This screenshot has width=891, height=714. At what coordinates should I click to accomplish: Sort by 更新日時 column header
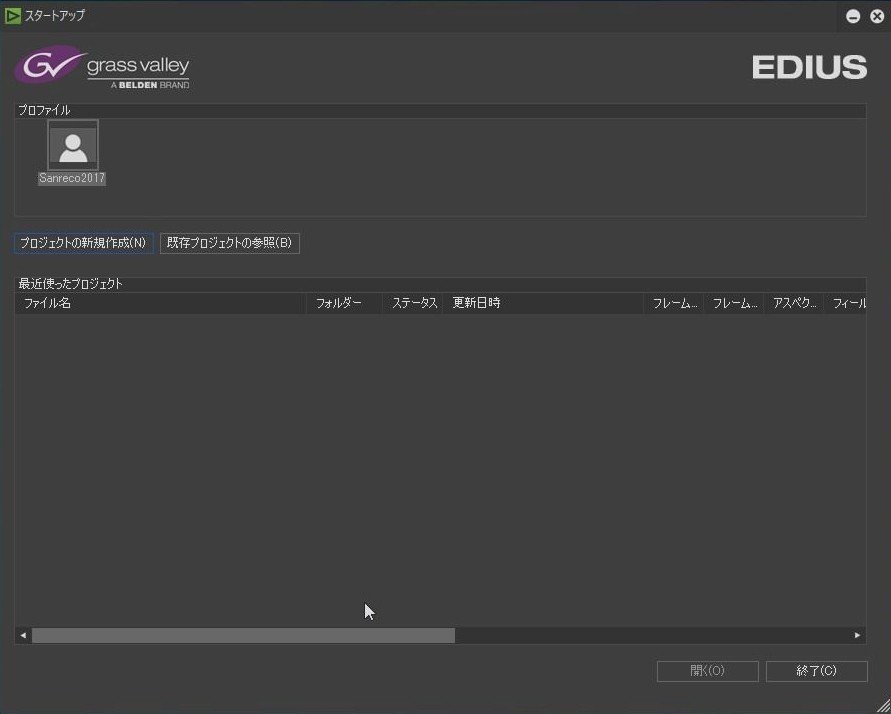543,303
